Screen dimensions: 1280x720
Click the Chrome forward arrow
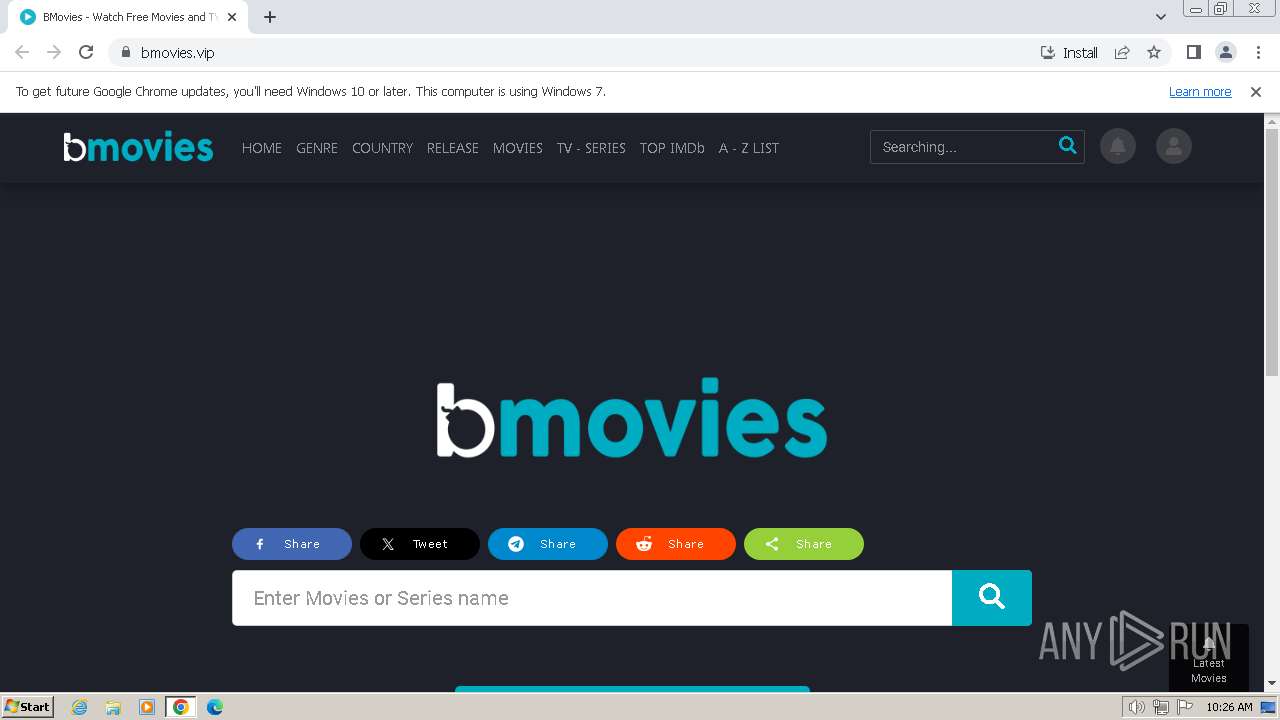pyautogui.click(x=54, y=52)
